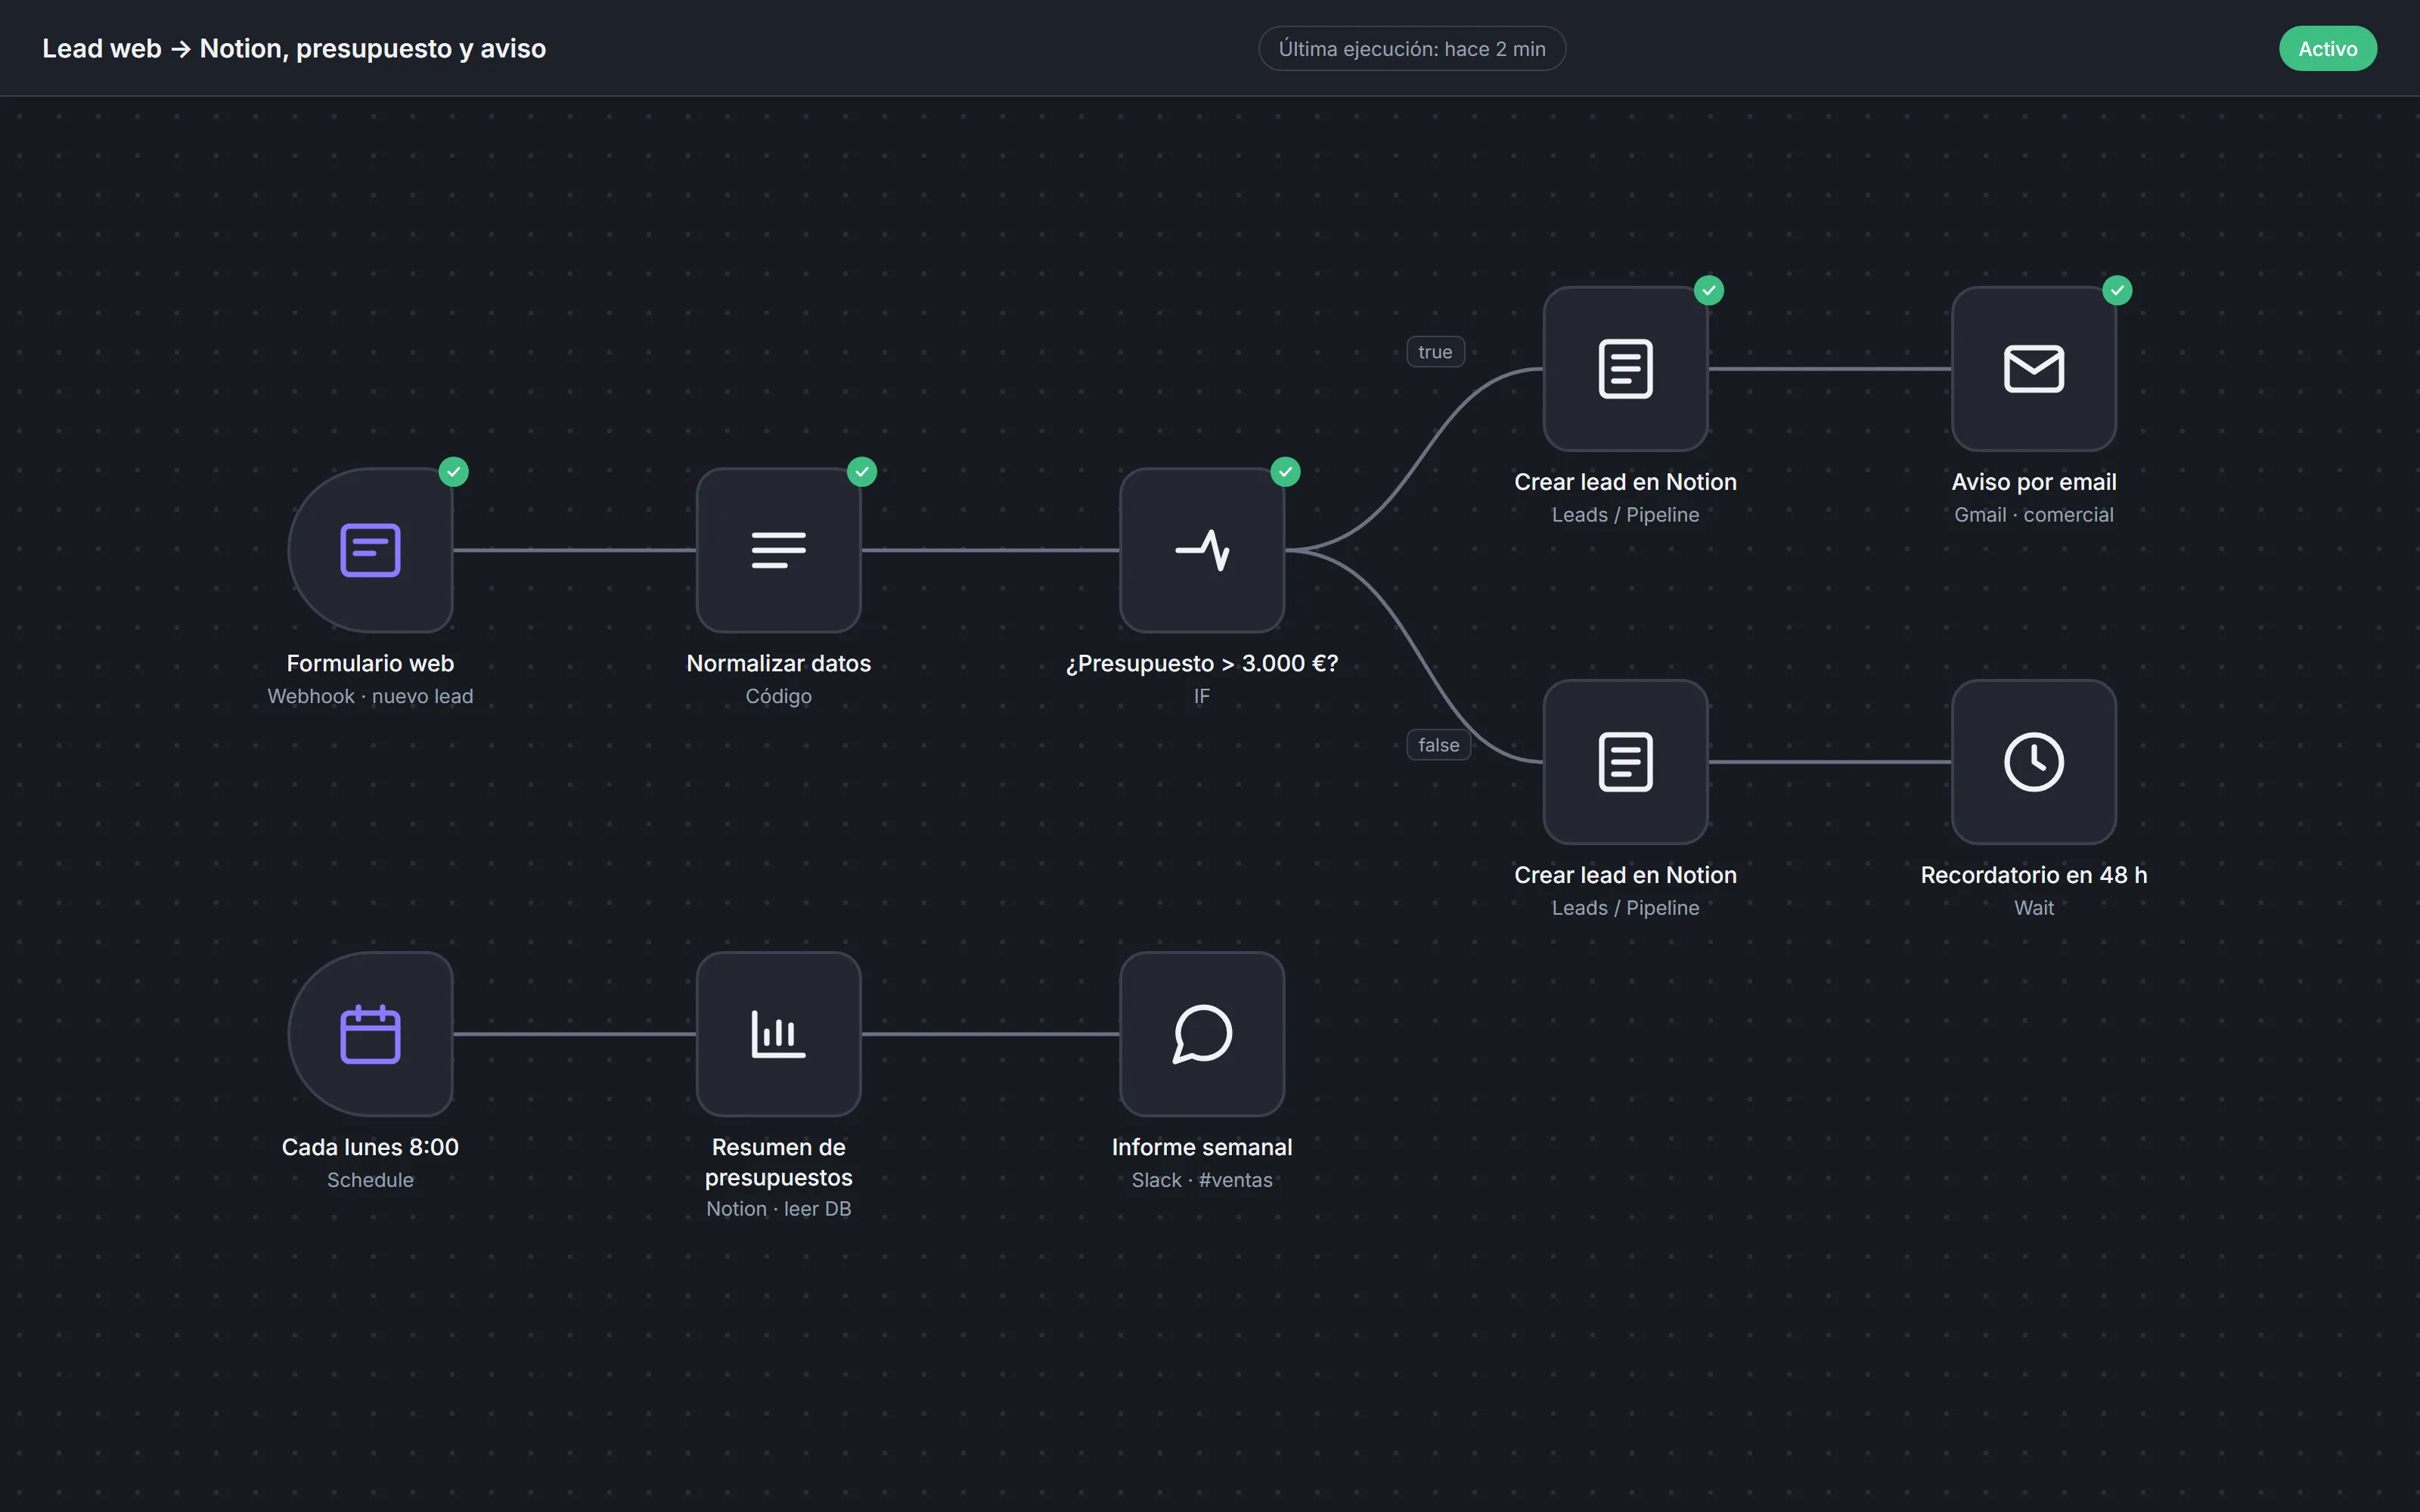Click the Wait subtitle text

pyautogui.click(x=2034, y=908)
